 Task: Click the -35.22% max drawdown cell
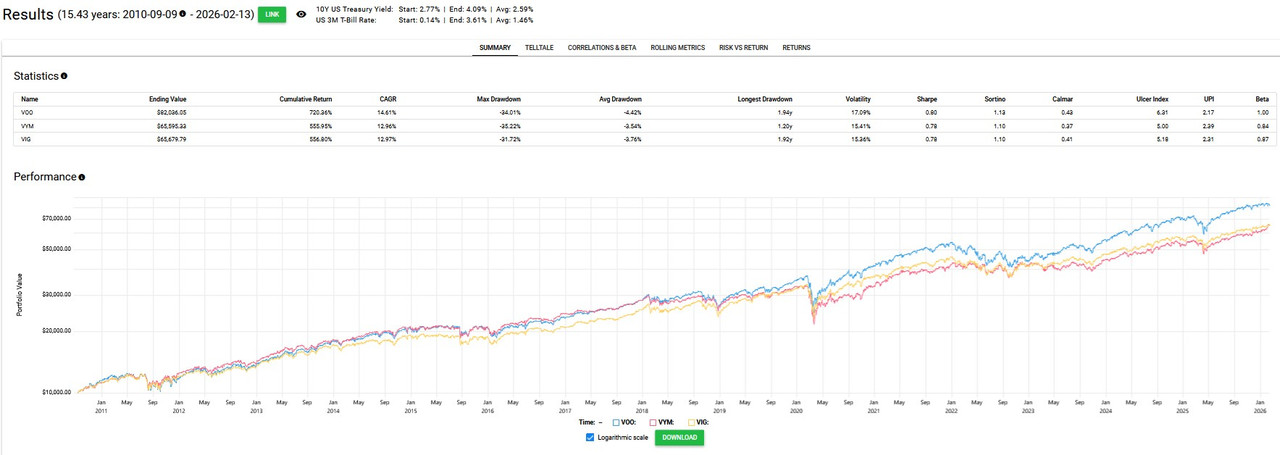(508, 126)
